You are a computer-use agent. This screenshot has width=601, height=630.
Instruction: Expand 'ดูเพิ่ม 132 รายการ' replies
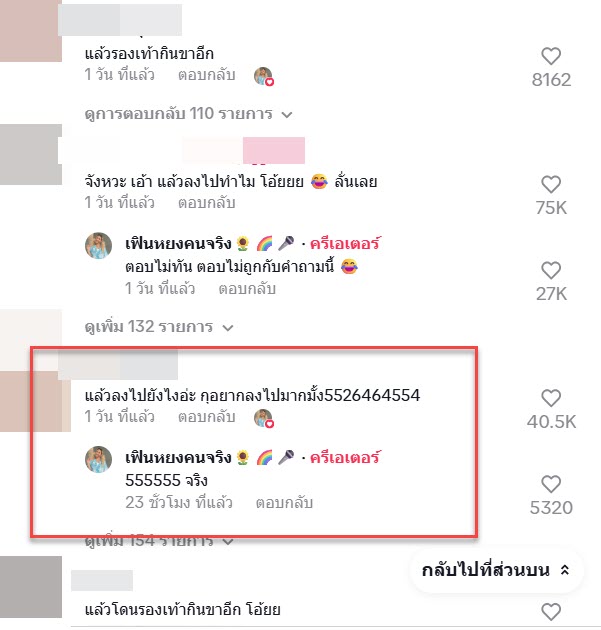(159, 327)
